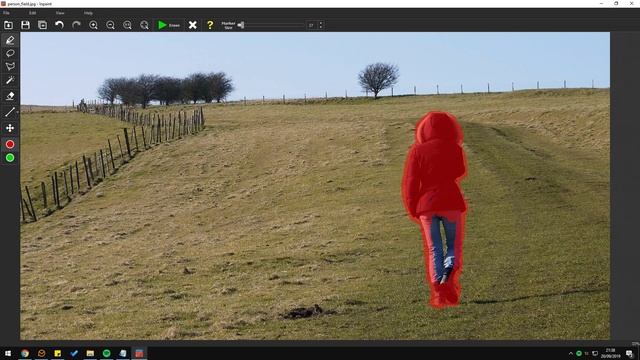The width and height of the screenshot is (640, 360).
Task: Select the Magic Wand tool
Action: tap(10, 80)
